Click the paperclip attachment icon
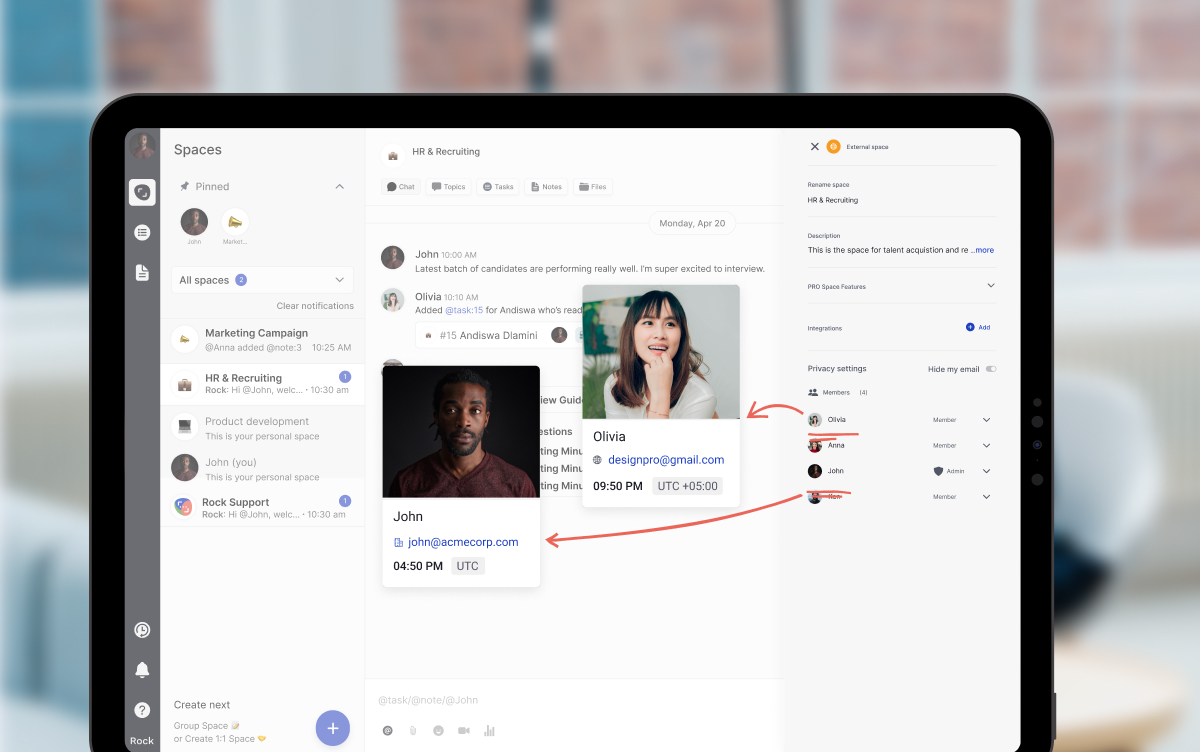The image size is (1200, 752). tap(413, 730)
